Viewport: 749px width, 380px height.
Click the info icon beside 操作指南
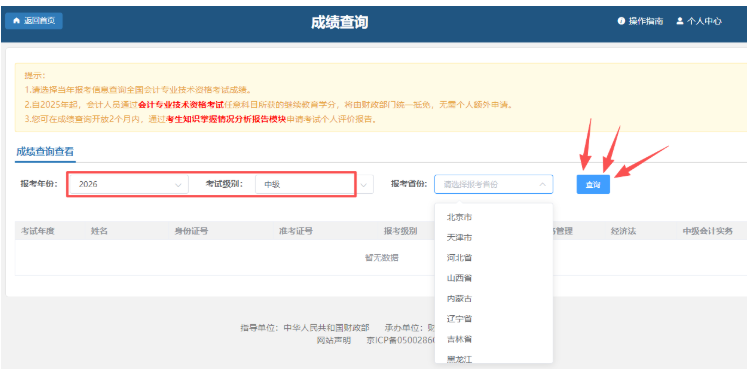(621, 21)
